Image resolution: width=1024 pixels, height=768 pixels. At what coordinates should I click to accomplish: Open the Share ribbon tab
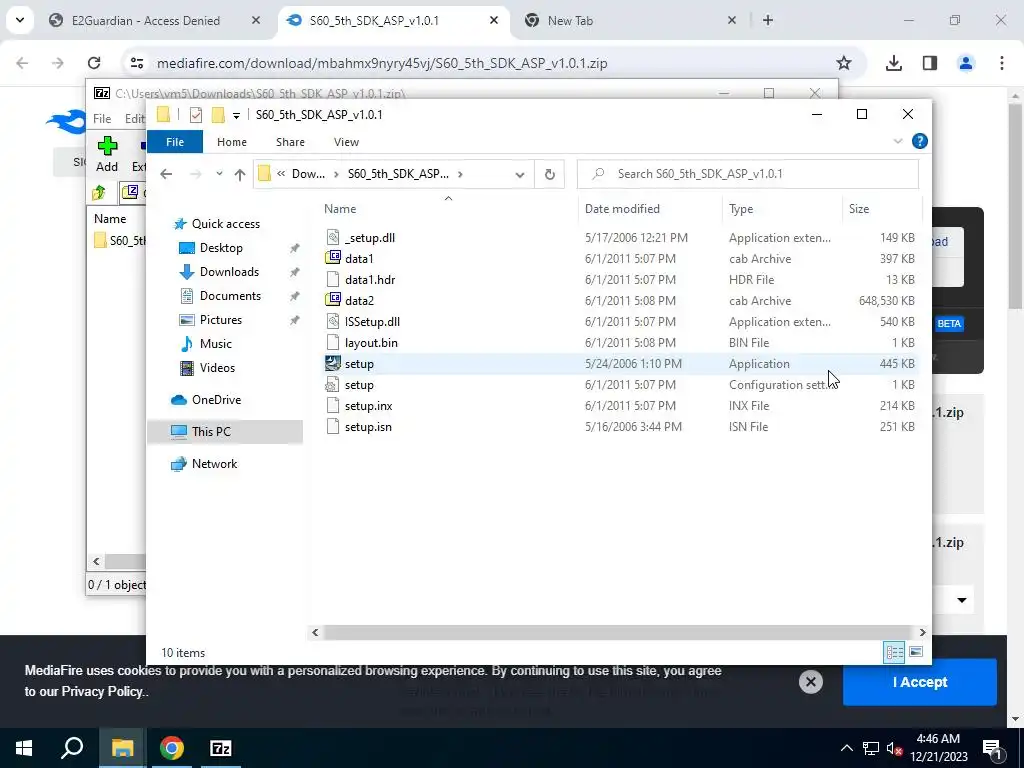tap(290, 142)
